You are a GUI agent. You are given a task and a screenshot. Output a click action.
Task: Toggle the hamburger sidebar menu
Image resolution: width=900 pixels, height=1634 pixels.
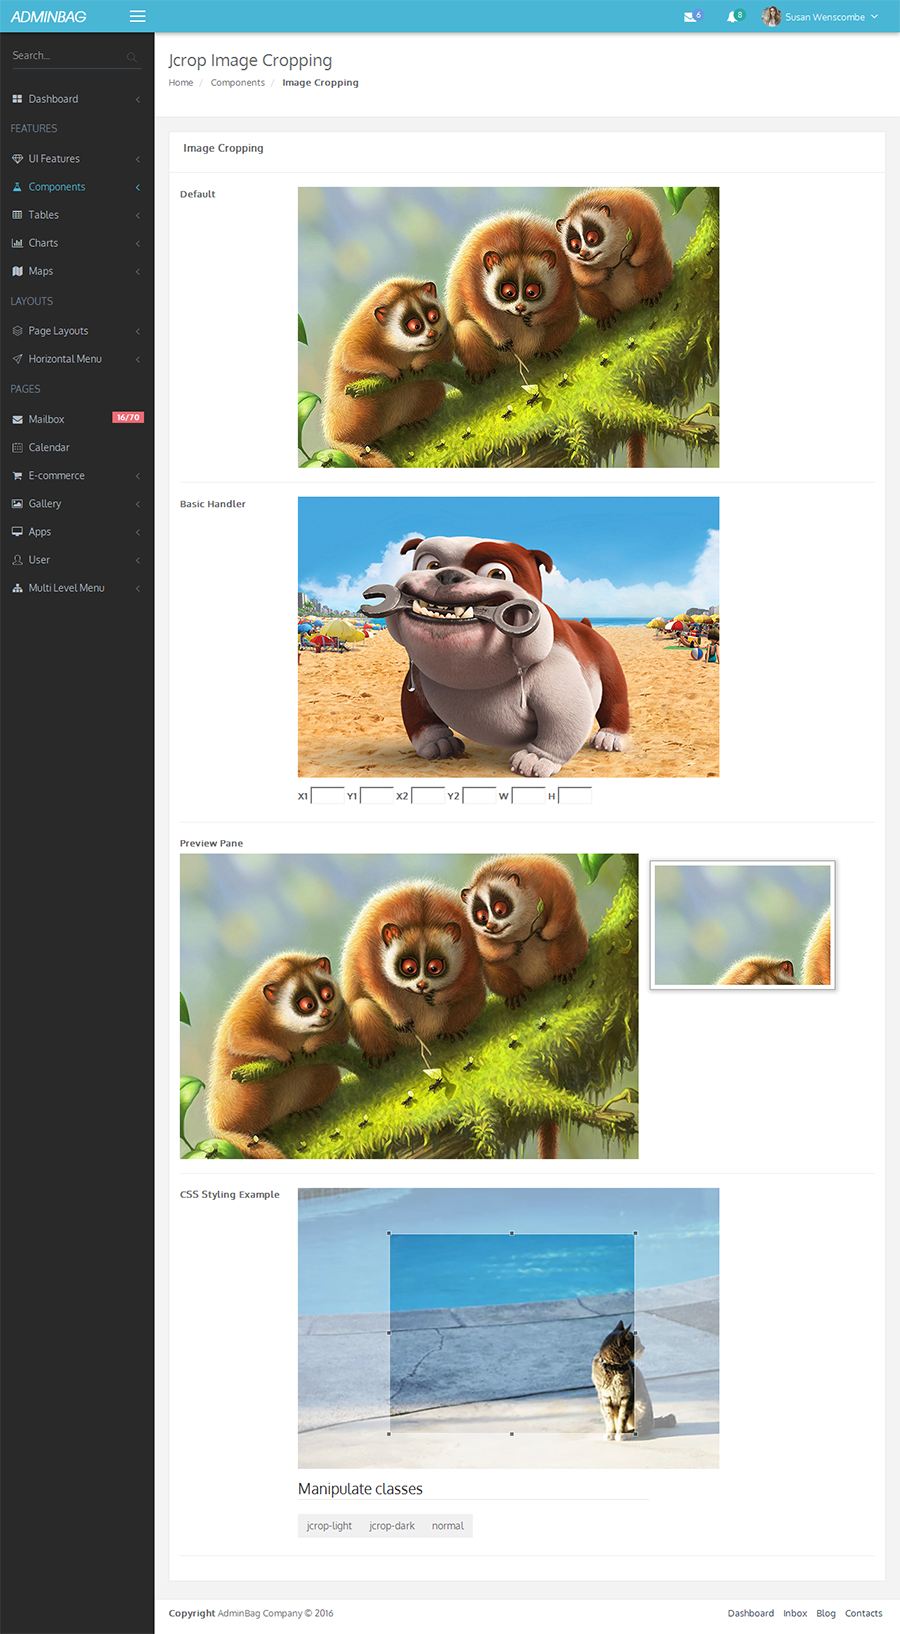(138, 16)
